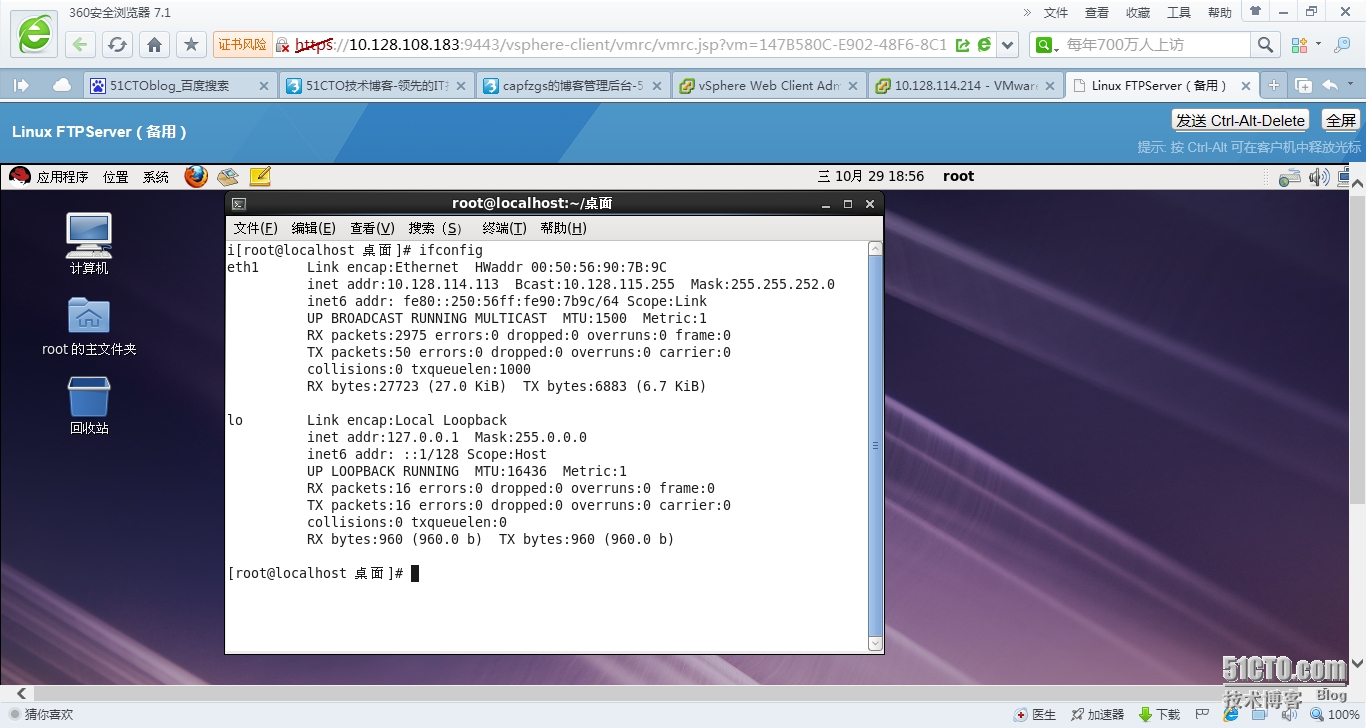The width and height of the screenshot is (1366, 728).
Task: Click the date and time 三 10月 29 18:56
Action: 871,176
